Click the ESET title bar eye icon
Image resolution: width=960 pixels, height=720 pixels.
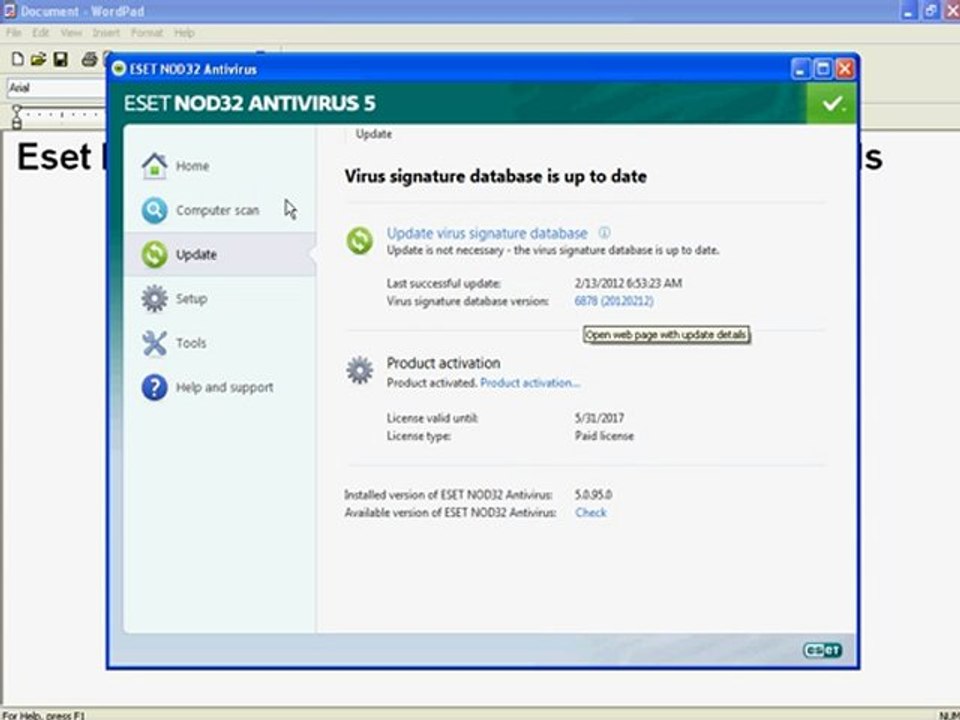click(119, 69)
